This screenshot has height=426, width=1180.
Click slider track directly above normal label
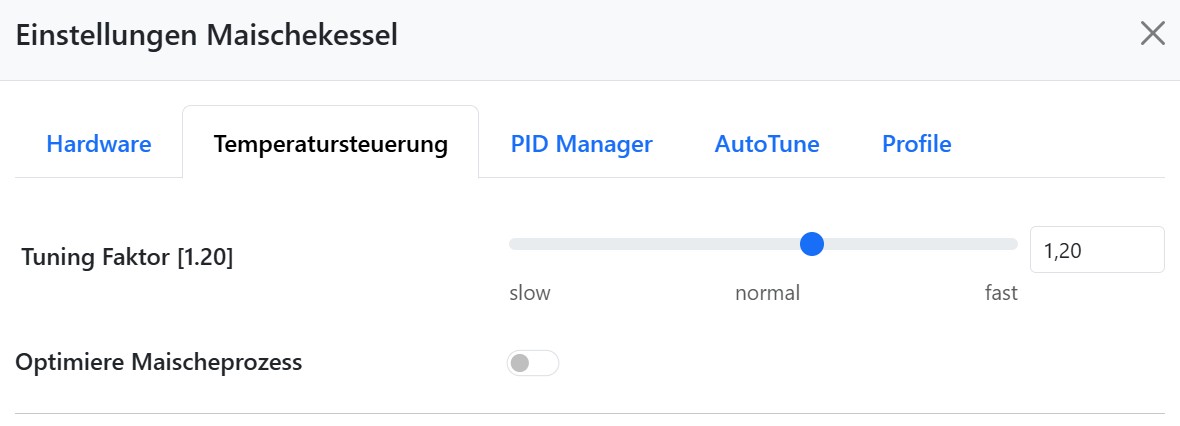click(766, 244)
